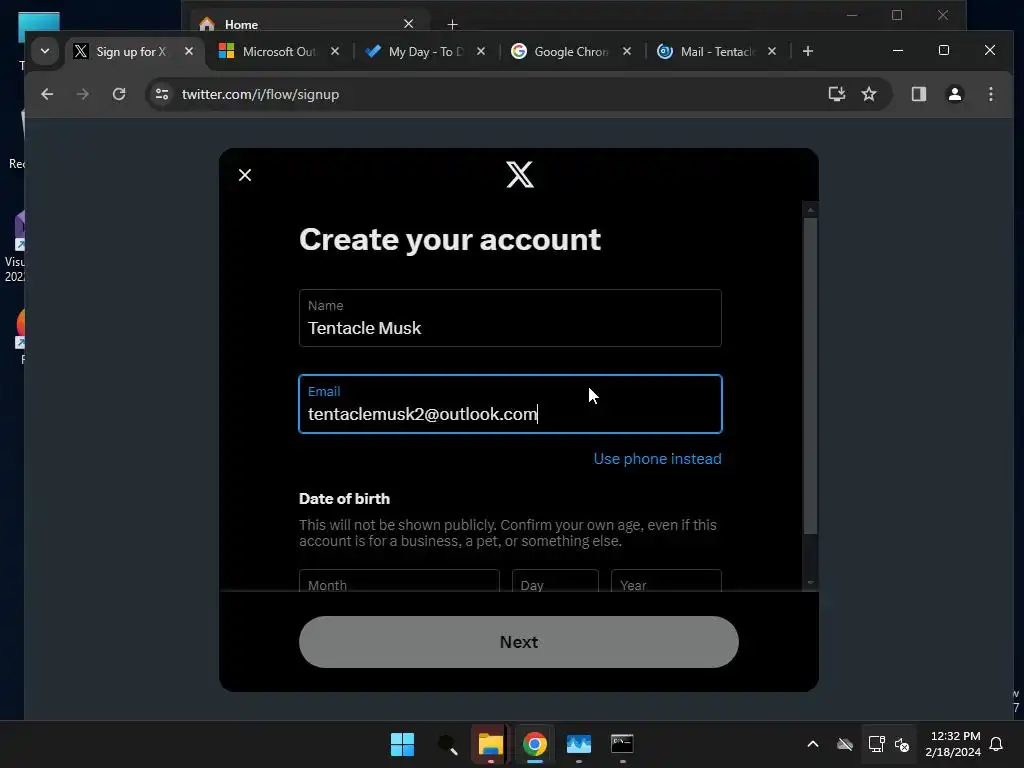Screen dimensions: 1024x768
Task: Click the Chrome taskbar icon
Action: click(x=534, y=744)
